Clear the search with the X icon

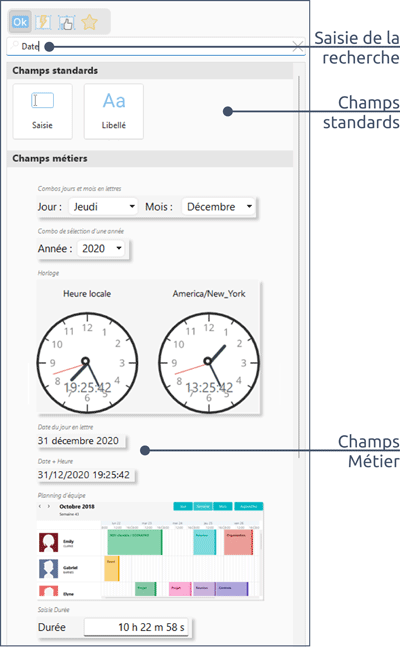pyautogui.click(x=298, y=46)
